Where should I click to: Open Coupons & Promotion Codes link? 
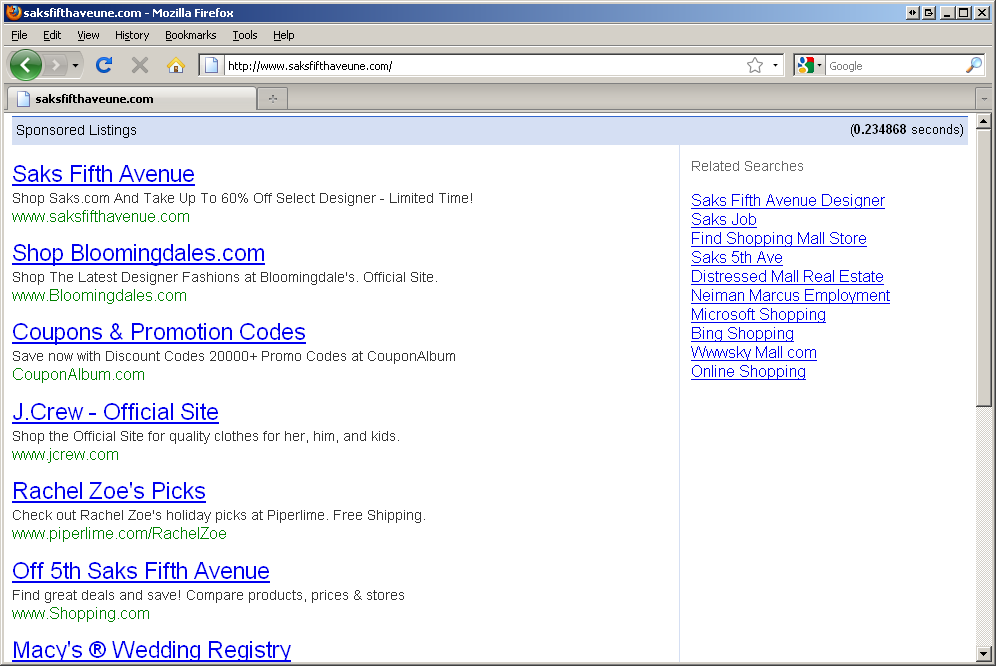159,332
